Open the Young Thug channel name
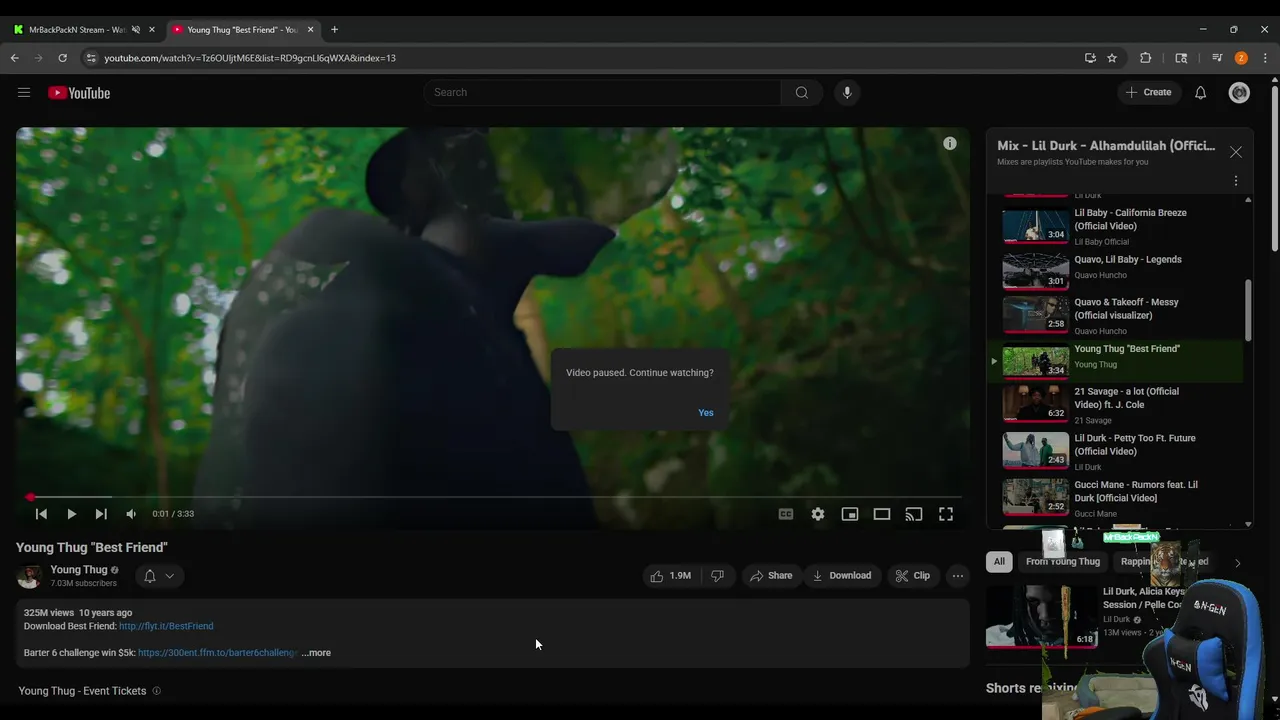The width and height of the screenshot is (1280, 720). click(79, 570)
